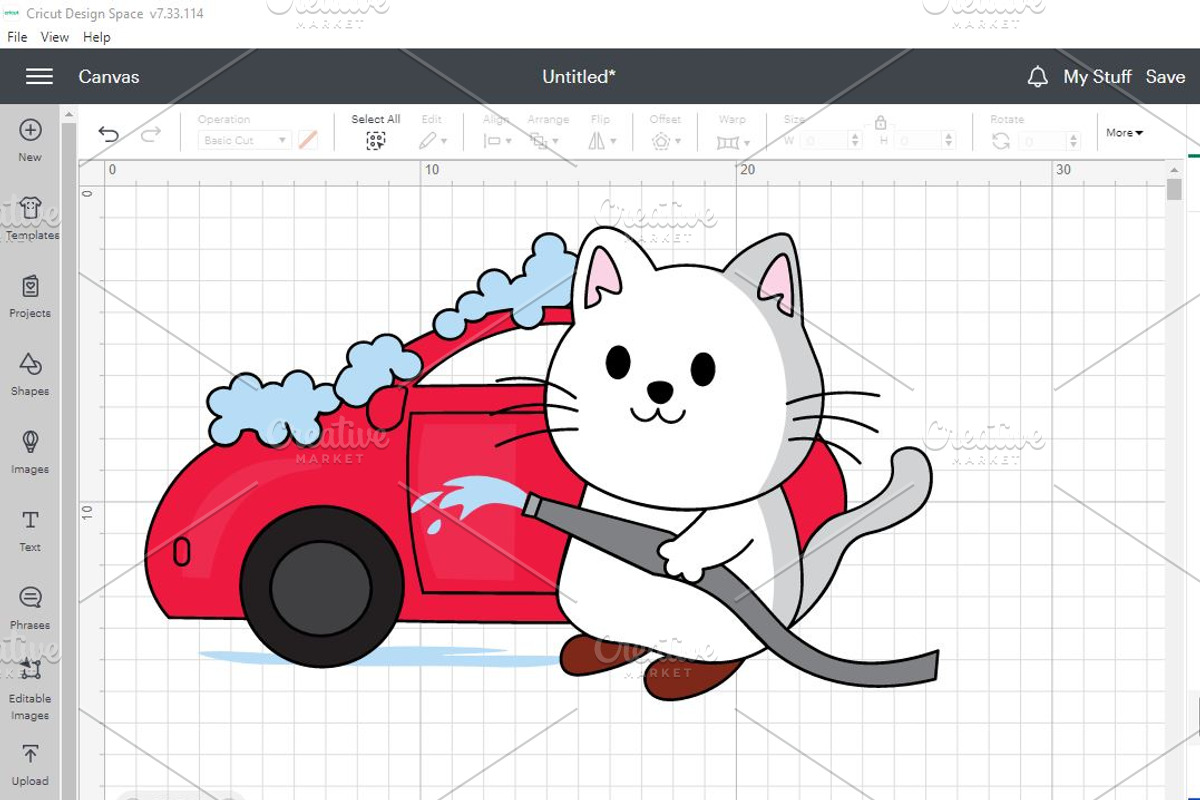The height and width of the screenshot is (800, 1200).
Task: Click the Arrange icon in toolbar
Action: [x=538, y=141]
